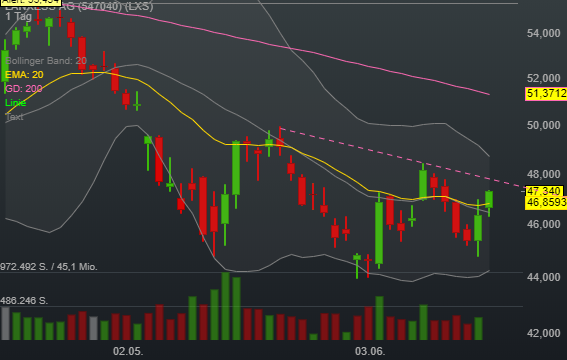The height and width of the screenshot is (360, 567).
Task: Click the yellow Alert label at top
Action: 30,2
